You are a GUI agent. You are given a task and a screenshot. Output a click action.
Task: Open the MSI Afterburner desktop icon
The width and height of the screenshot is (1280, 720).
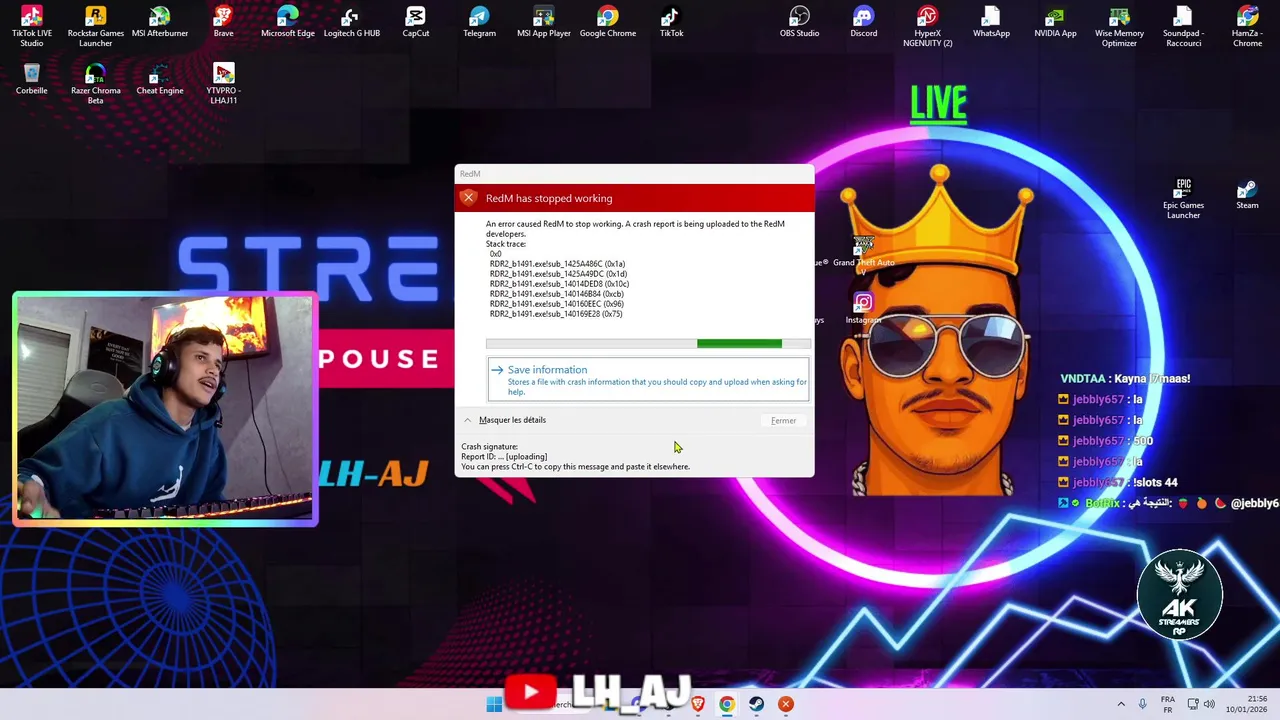point(160,22)
